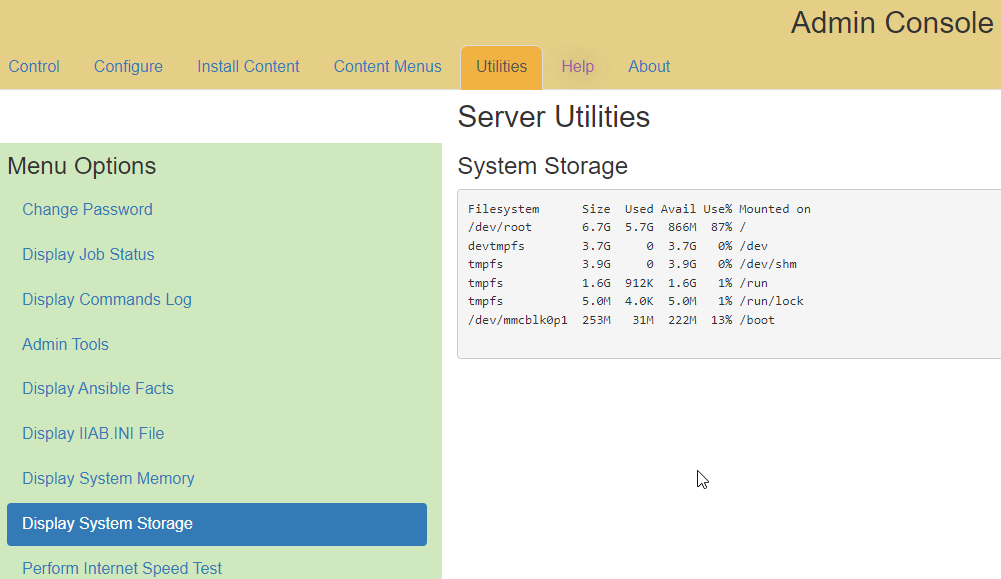Click the /dev/mmcblk0p1 filesystem entry
Image resolution: width=1001 pixels, height=579 pixels.
tap(518, 320)
